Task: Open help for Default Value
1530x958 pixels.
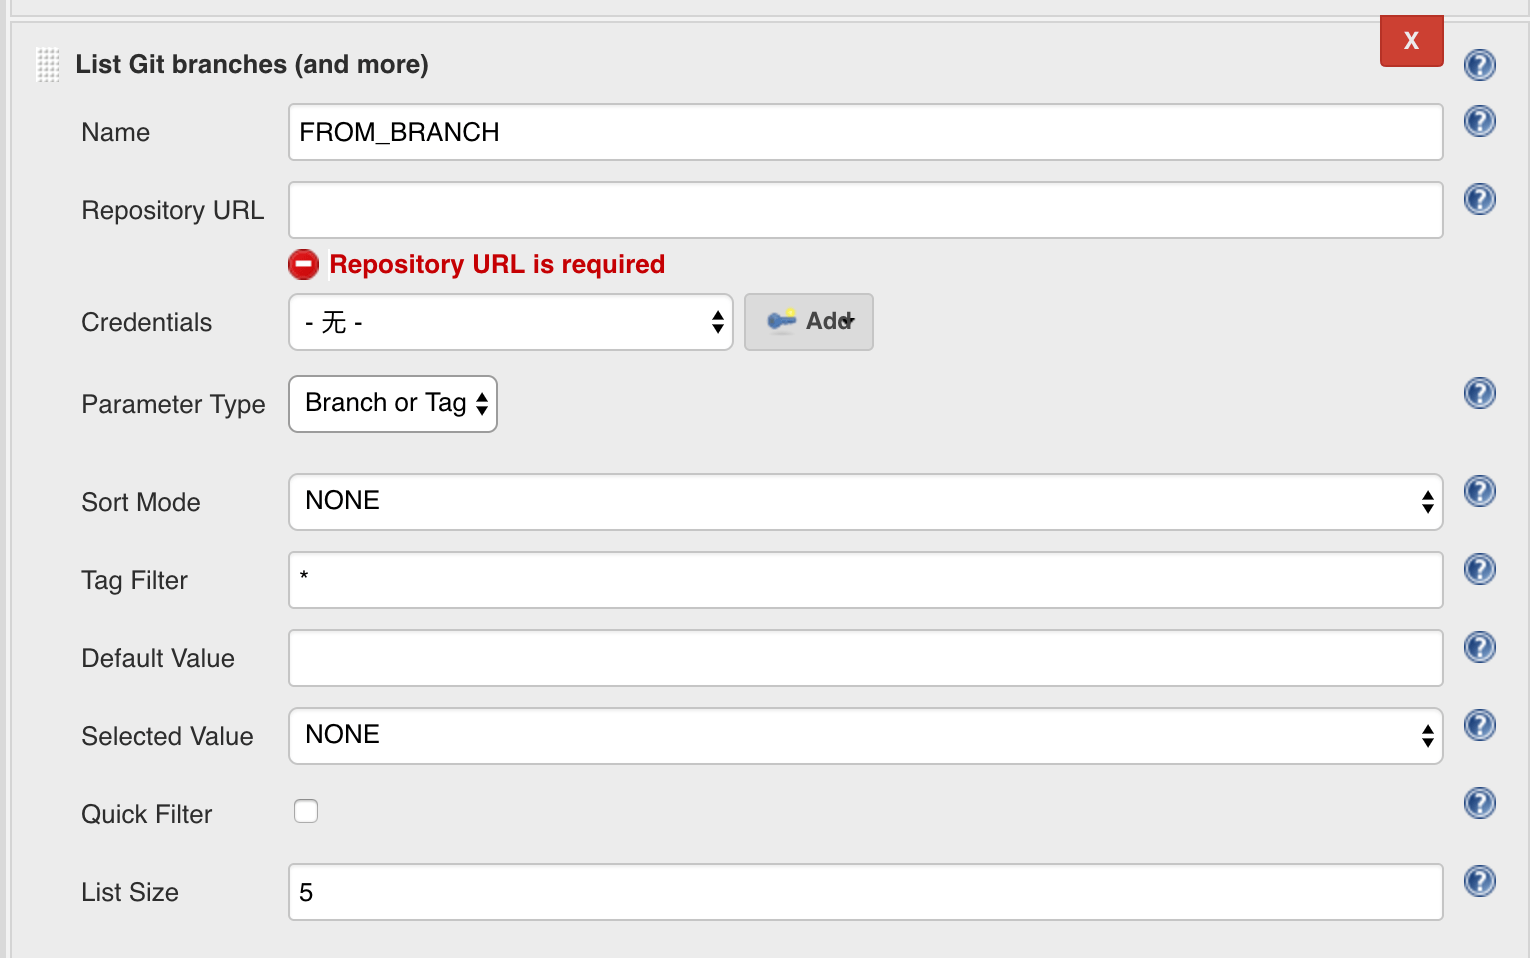Action: tap(1479, 647)
